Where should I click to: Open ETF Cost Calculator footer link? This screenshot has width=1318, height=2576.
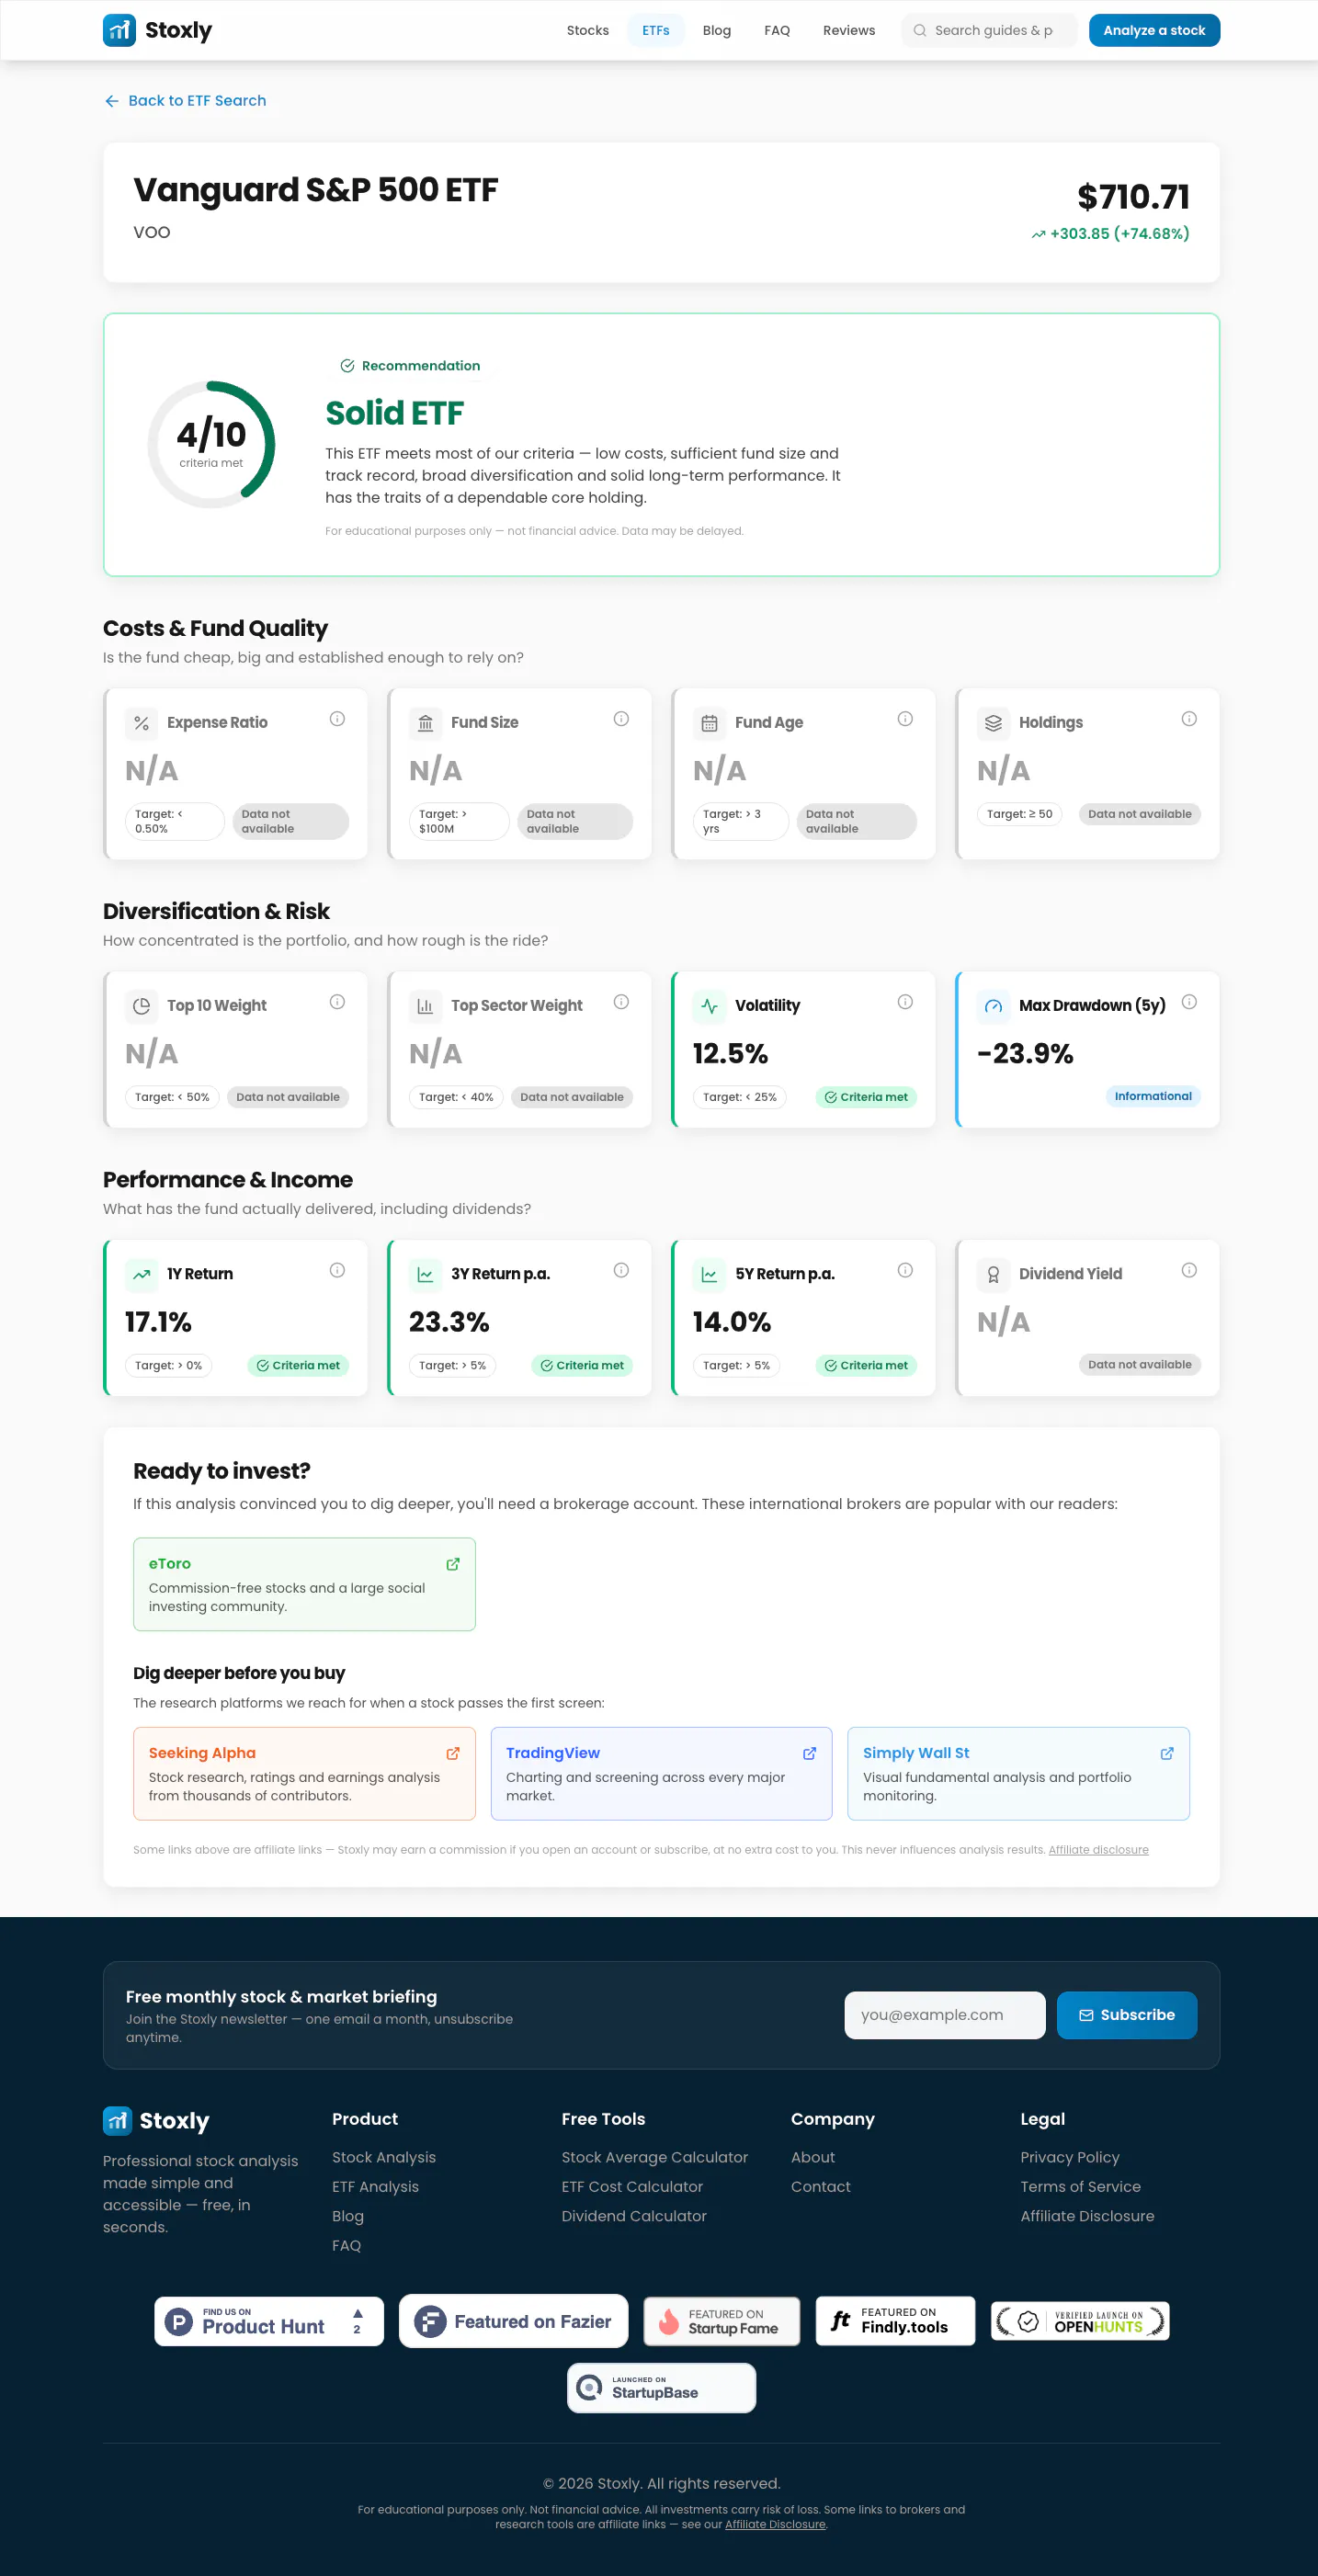(632, 2187)
